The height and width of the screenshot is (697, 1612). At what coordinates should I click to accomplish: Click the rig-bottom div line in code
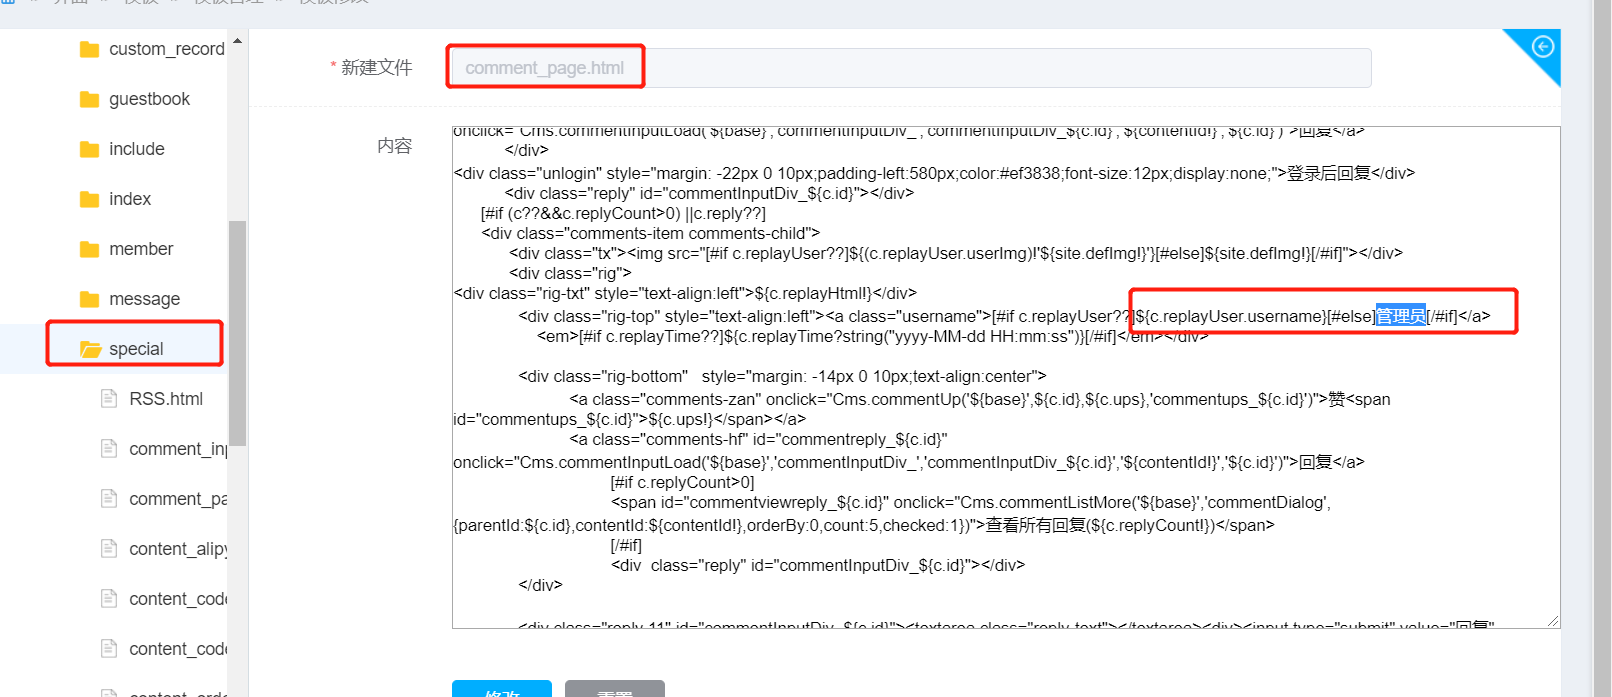click(782, 376)
